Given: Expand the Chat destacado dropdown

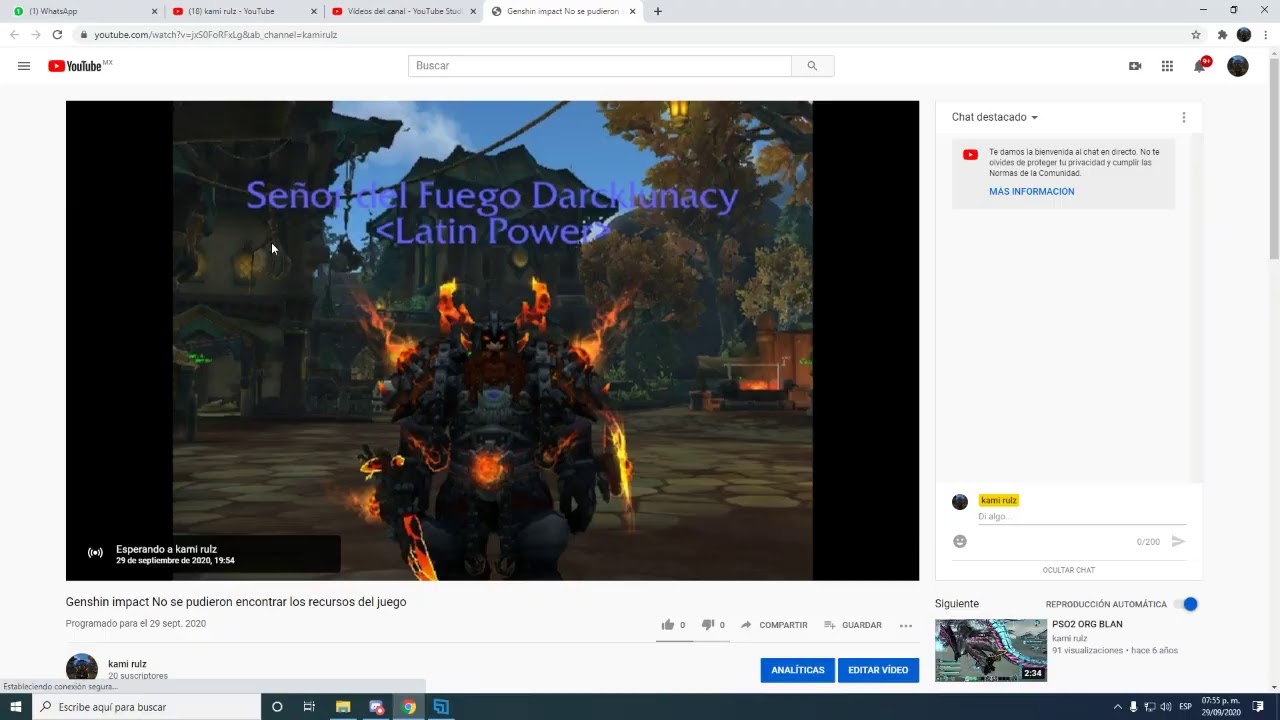Looking at the screenshot, I should pos(995,117).
